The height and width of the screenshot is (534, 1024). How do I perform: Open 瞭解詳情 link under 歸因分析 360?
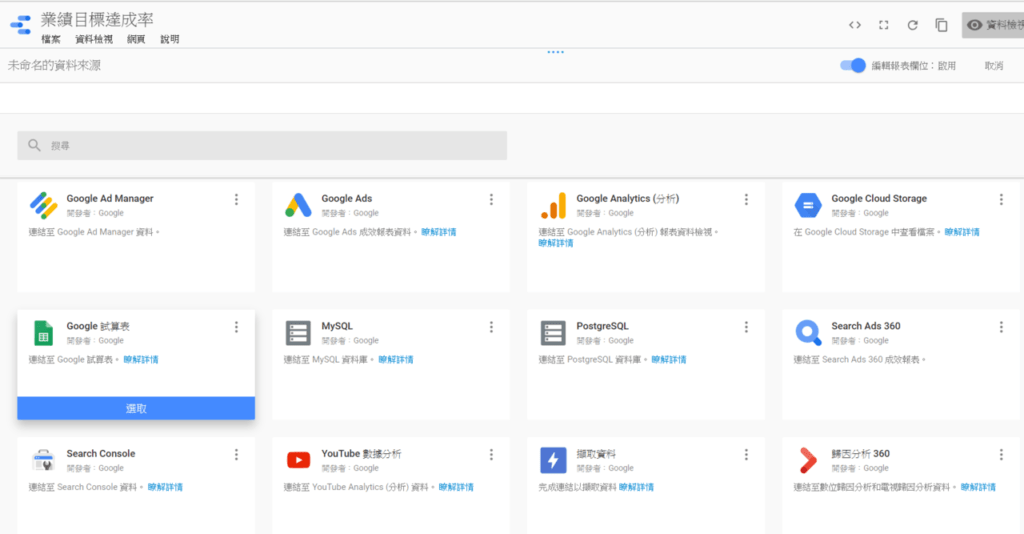click(978, 487)
